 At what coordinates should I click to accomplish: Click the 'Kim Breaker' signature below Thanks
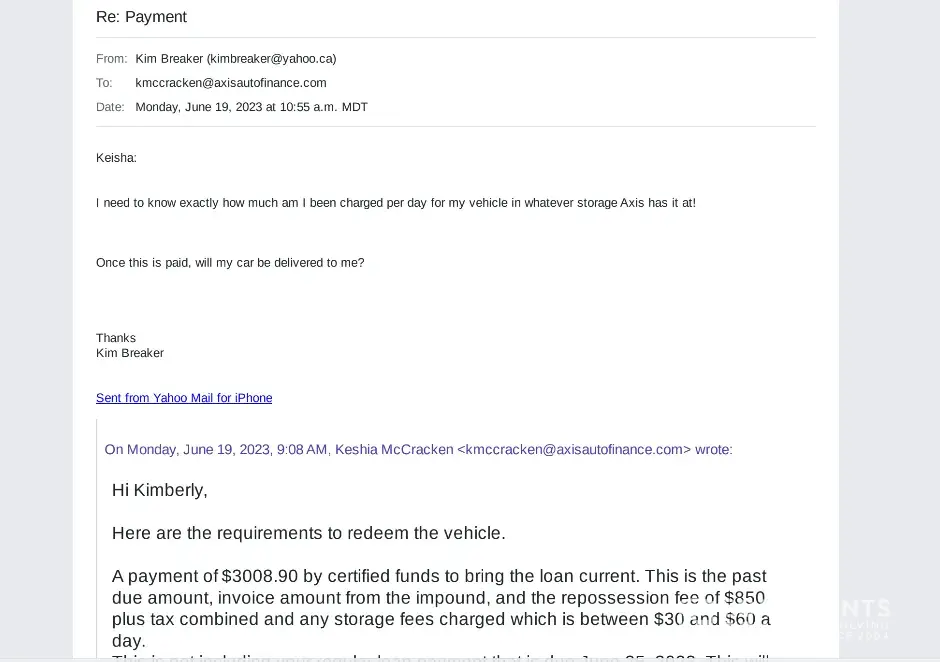coord(130,353)
